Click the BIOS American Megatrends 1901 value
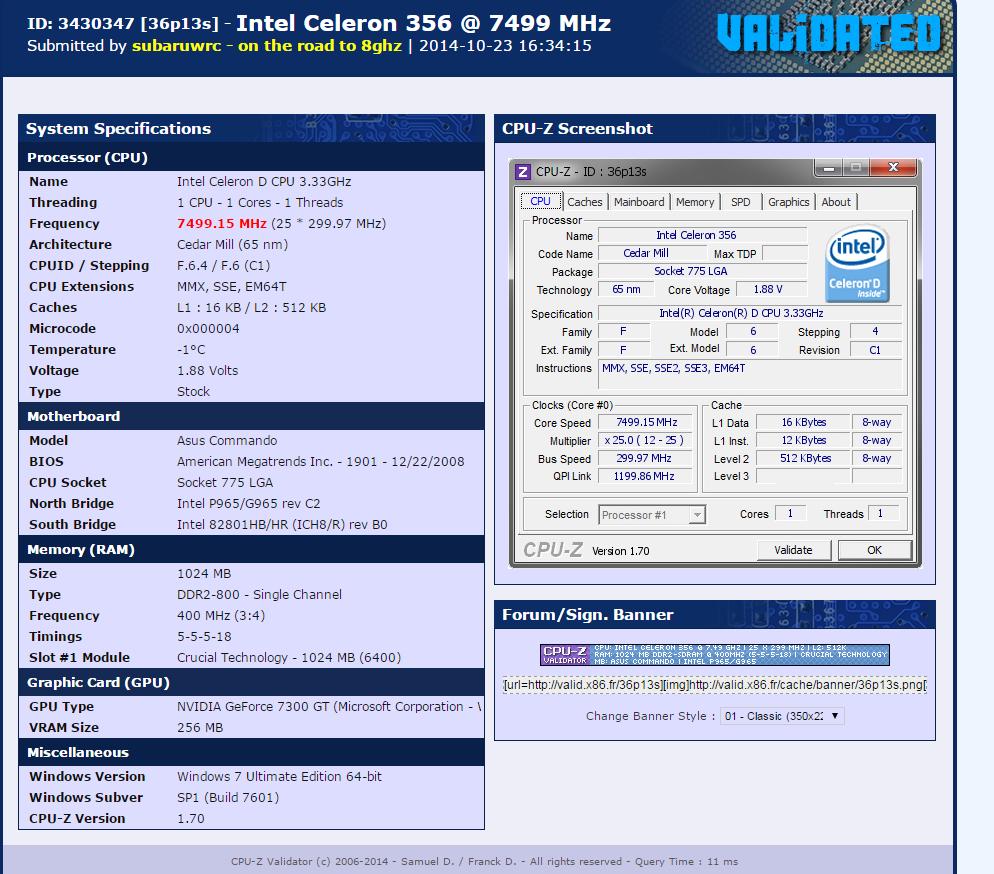994x874 pixels. pos(321,461)
